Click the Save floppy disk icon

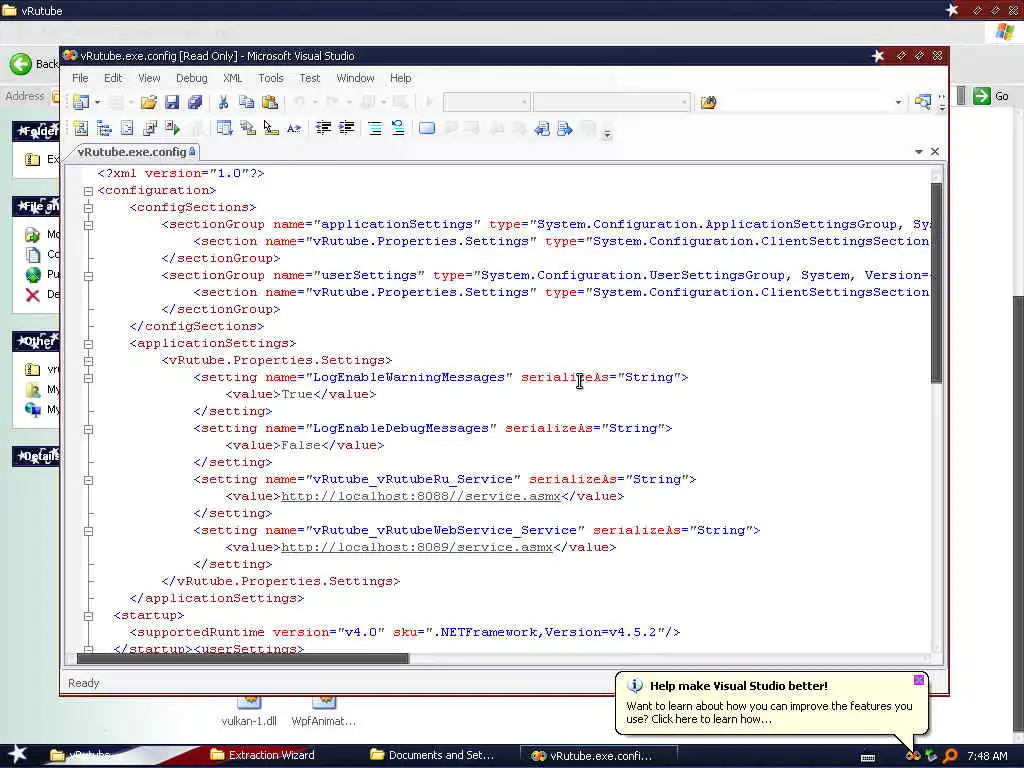pyautogui.click(x=172, y=102)
